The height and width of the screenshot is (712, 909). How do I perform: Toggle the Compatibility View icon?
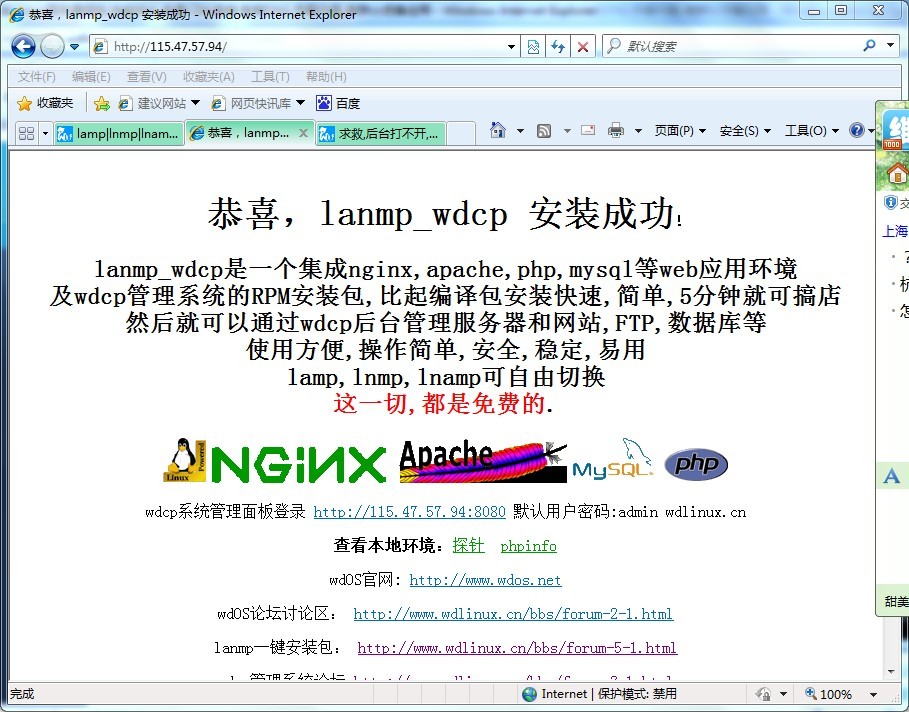(x=533, y=46)
